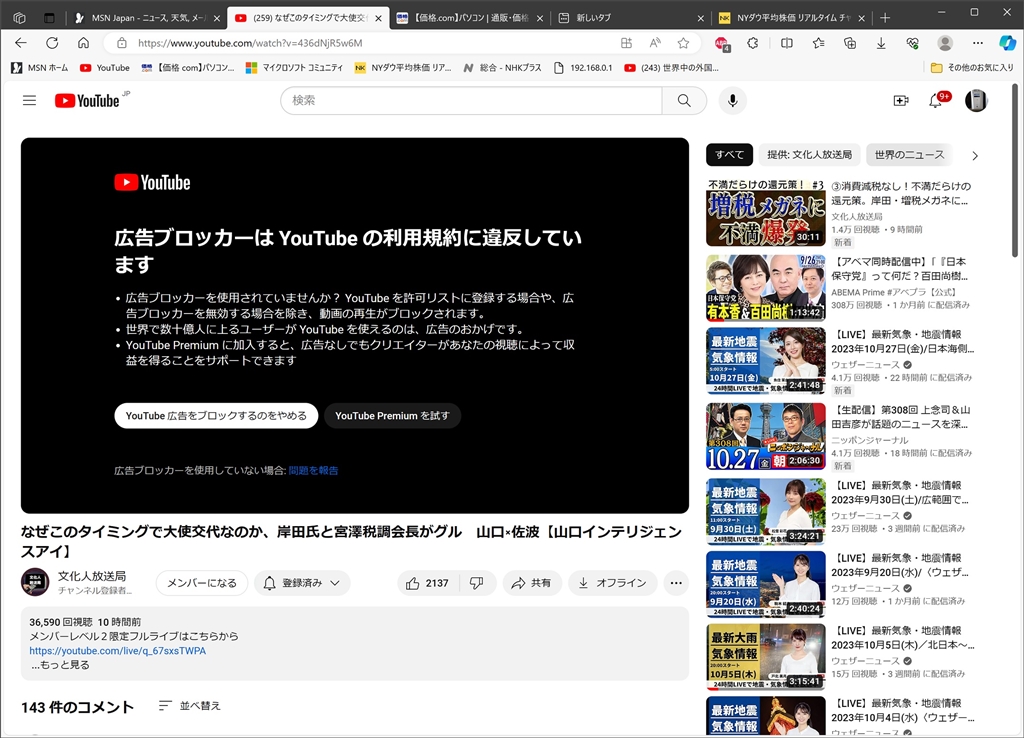The height and width of the screenshot is (738, 1024).
Task: Open the collections icon in the toolbar
Action: tap(850, 43)
